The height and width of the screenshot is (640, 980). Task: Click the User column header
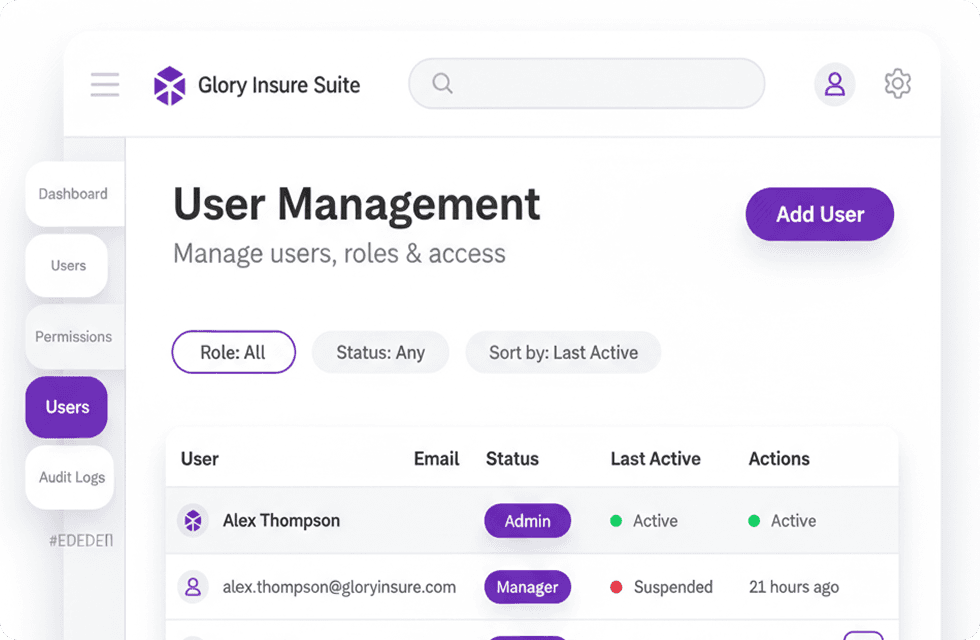[x=200, y=459]
